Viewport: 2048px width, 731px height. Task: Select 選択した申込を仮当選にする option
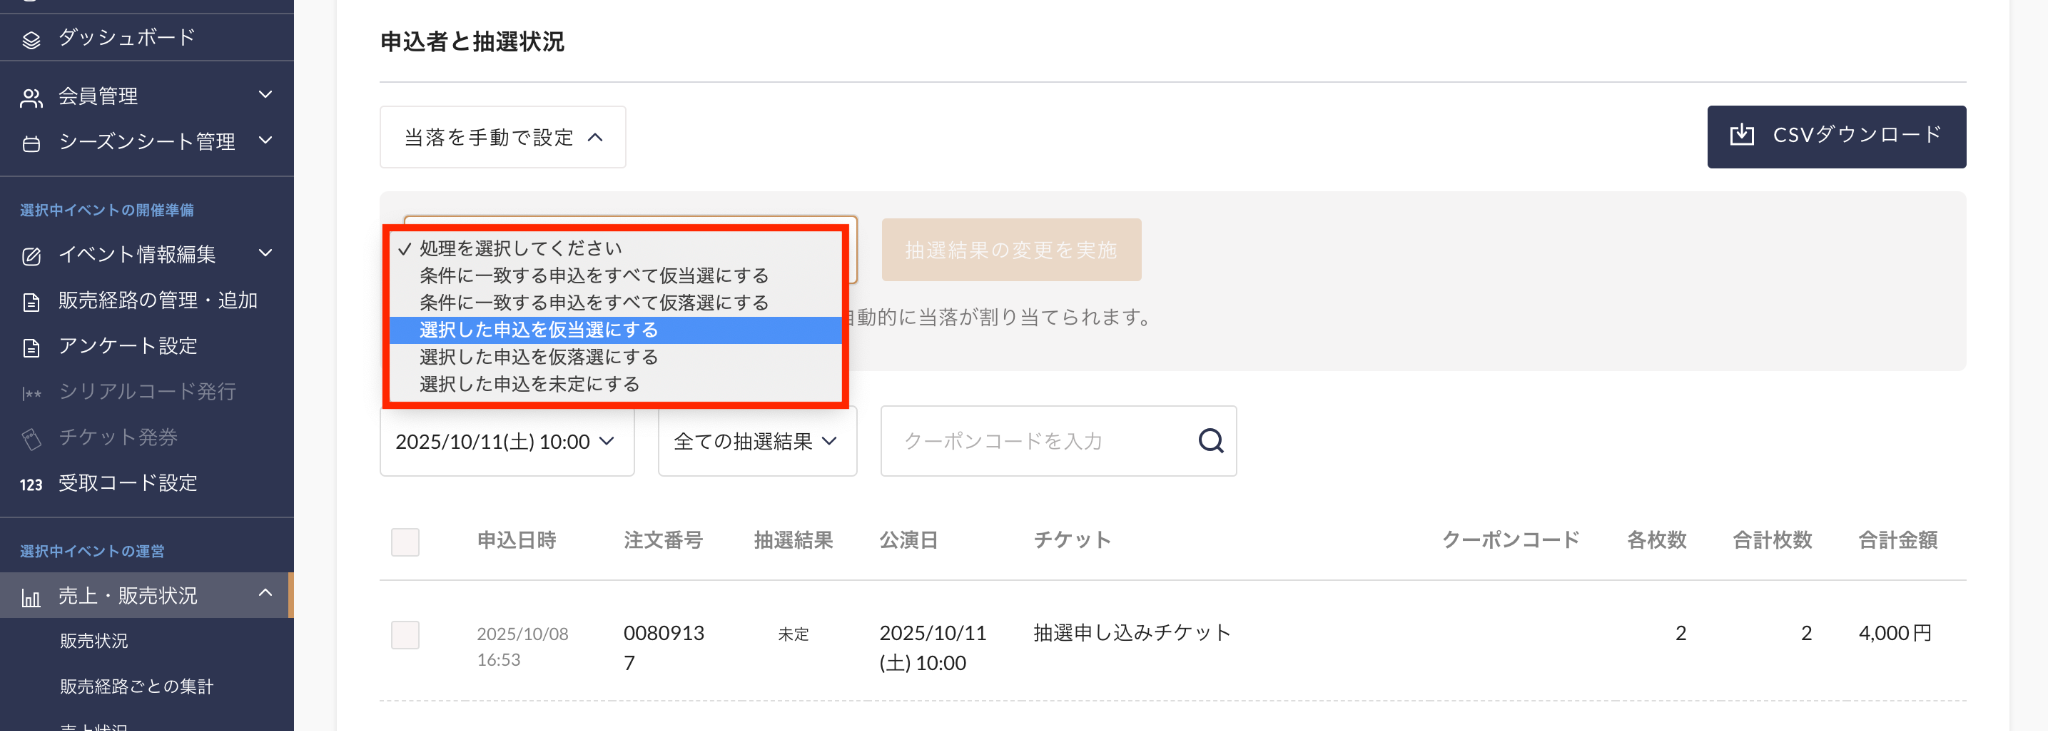pos(539,330)
